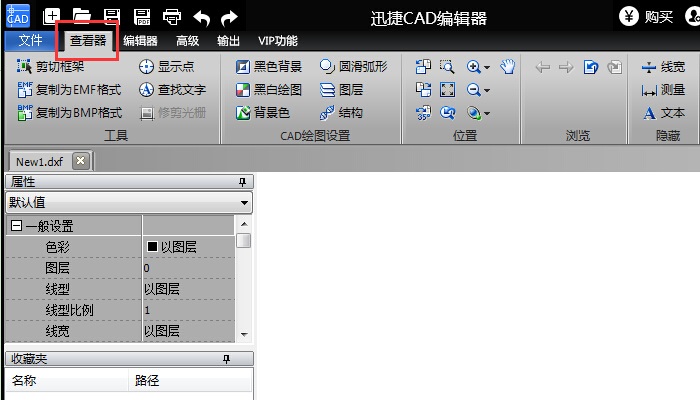This screenshot has height=400, width=700.
Task: Open the 编辑器 ribbon tab
Action: (140, 41)
